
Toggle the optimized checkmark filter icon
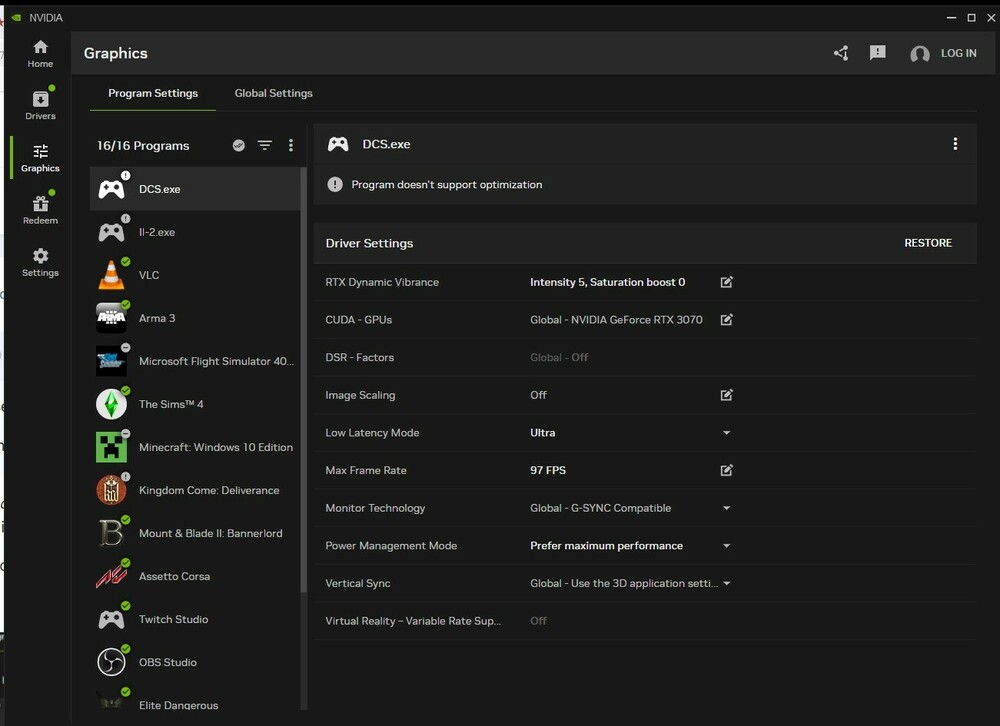pos(239,146)
